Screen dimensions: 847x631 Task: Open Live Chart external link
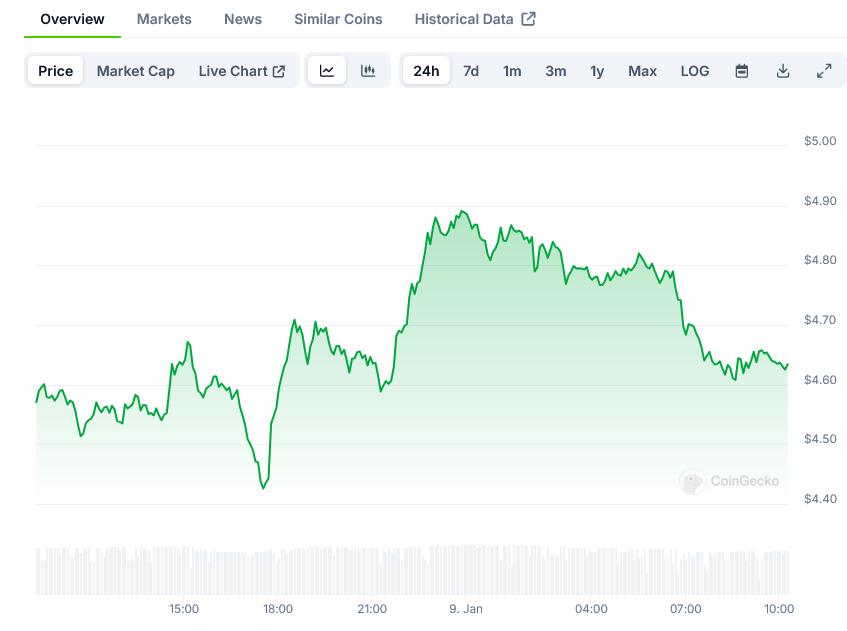(242, 71)
